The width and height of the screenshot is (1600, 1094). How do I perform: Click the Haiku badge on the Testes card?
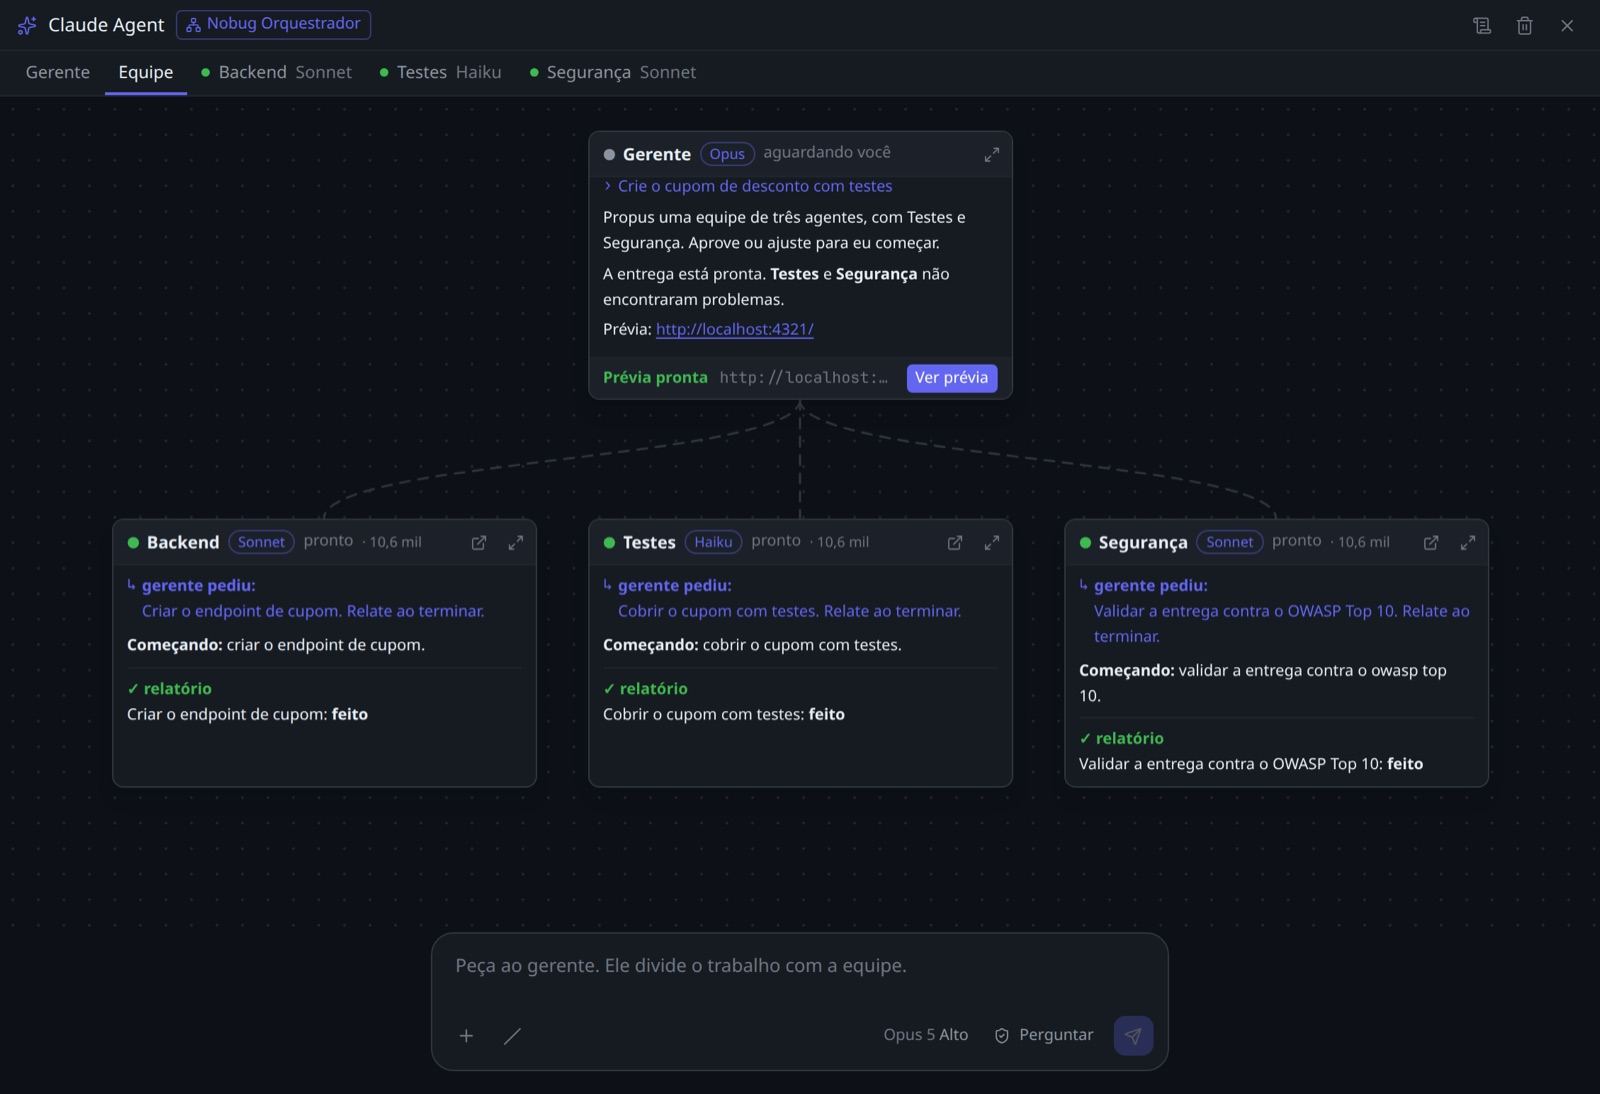[713, 542]
